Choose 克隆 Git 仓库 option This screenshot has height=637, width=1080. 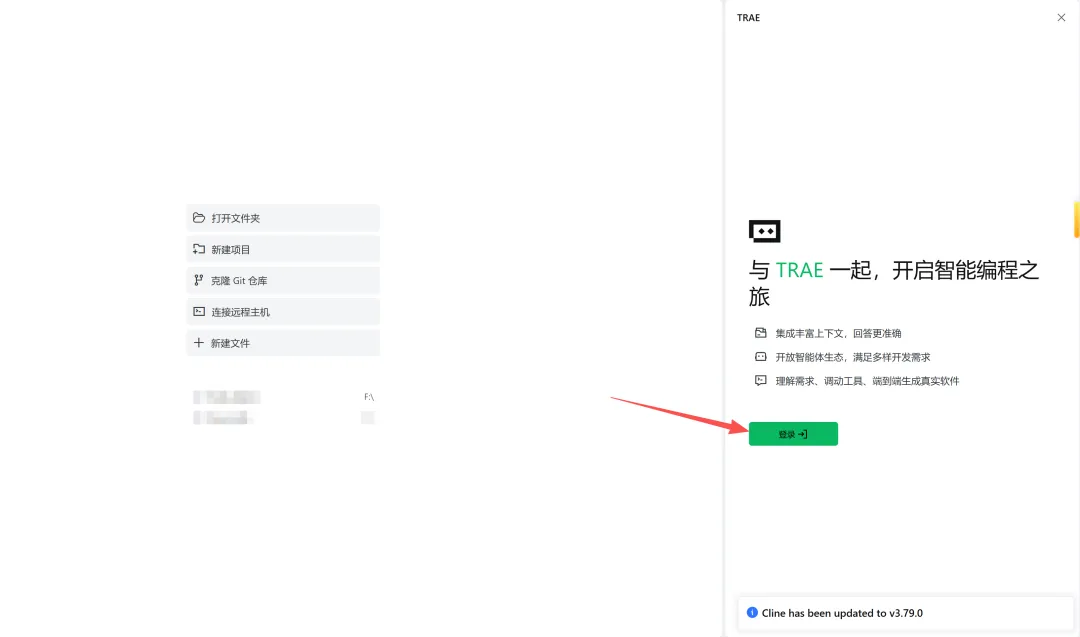(x=282, y=280)
